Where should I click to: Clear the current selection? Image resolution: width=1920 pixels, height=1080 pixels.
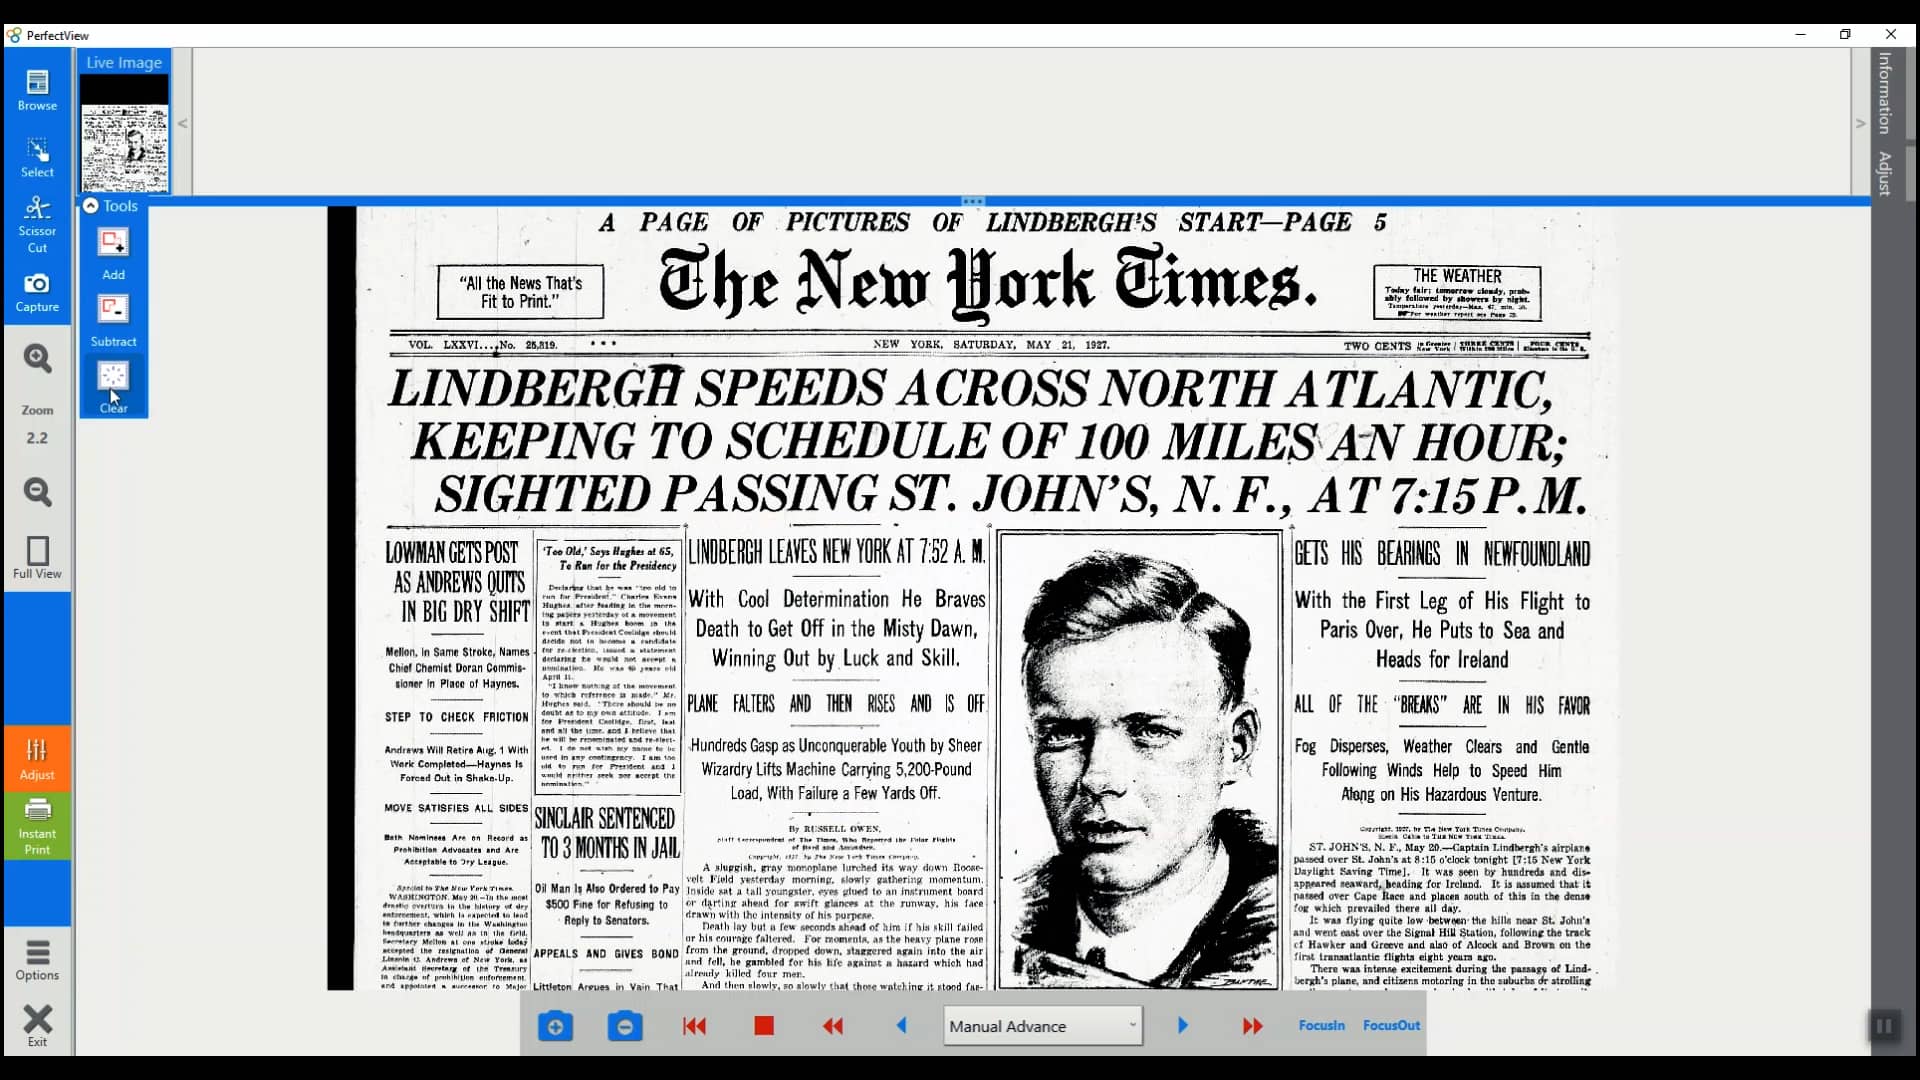[x=113, y=385]
